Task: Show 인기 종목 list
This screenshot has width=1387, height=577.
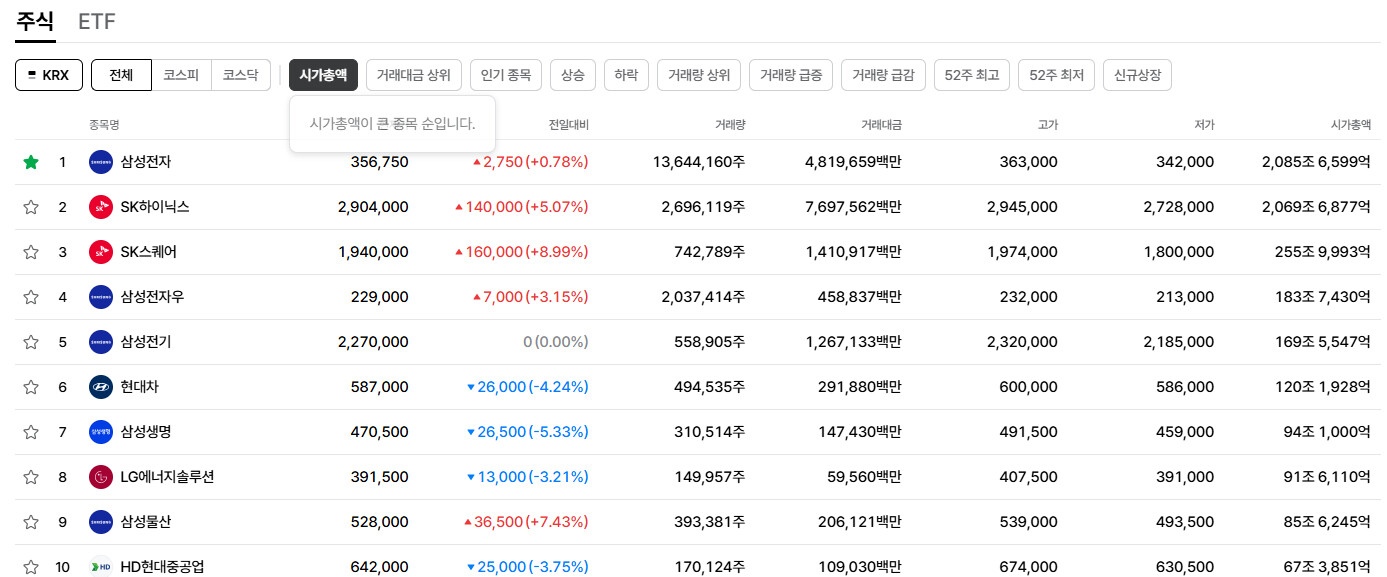Action: (x=506, y=75)
